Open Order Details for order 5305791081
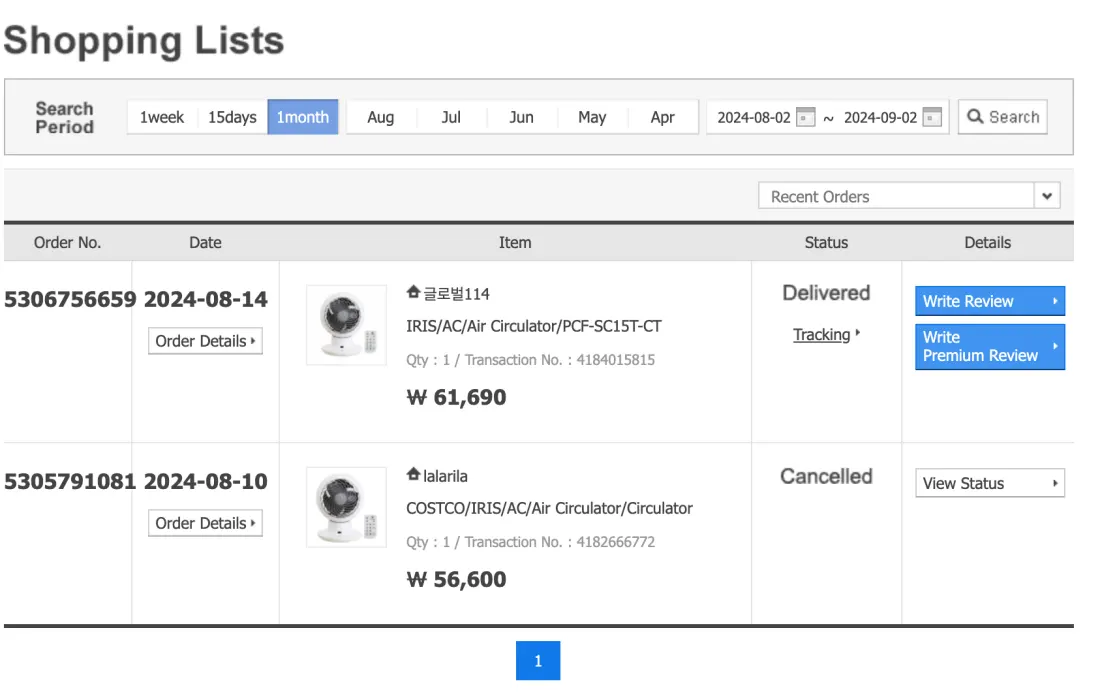This screenshot has height=692, width=1100. tap(205, 523)
